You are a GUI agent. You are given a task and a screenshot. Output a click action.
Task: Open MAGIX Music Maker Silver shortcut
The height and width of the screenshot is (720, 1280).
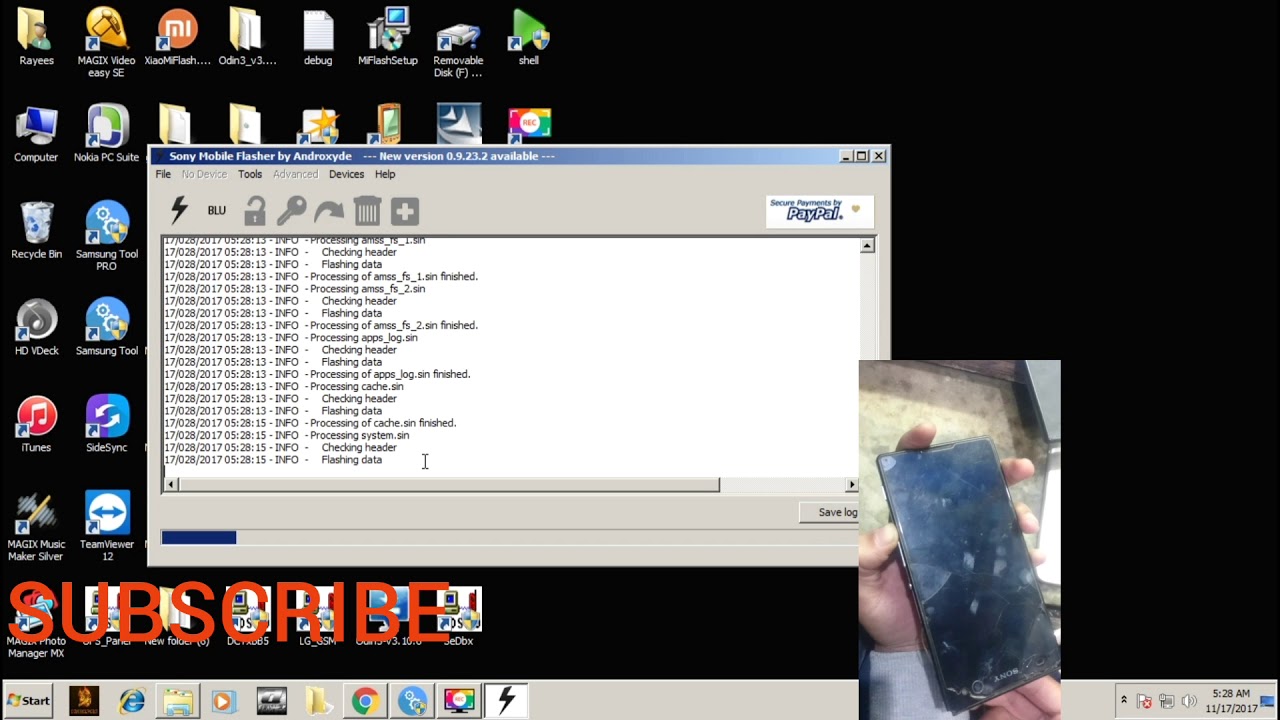click(36, 527)
